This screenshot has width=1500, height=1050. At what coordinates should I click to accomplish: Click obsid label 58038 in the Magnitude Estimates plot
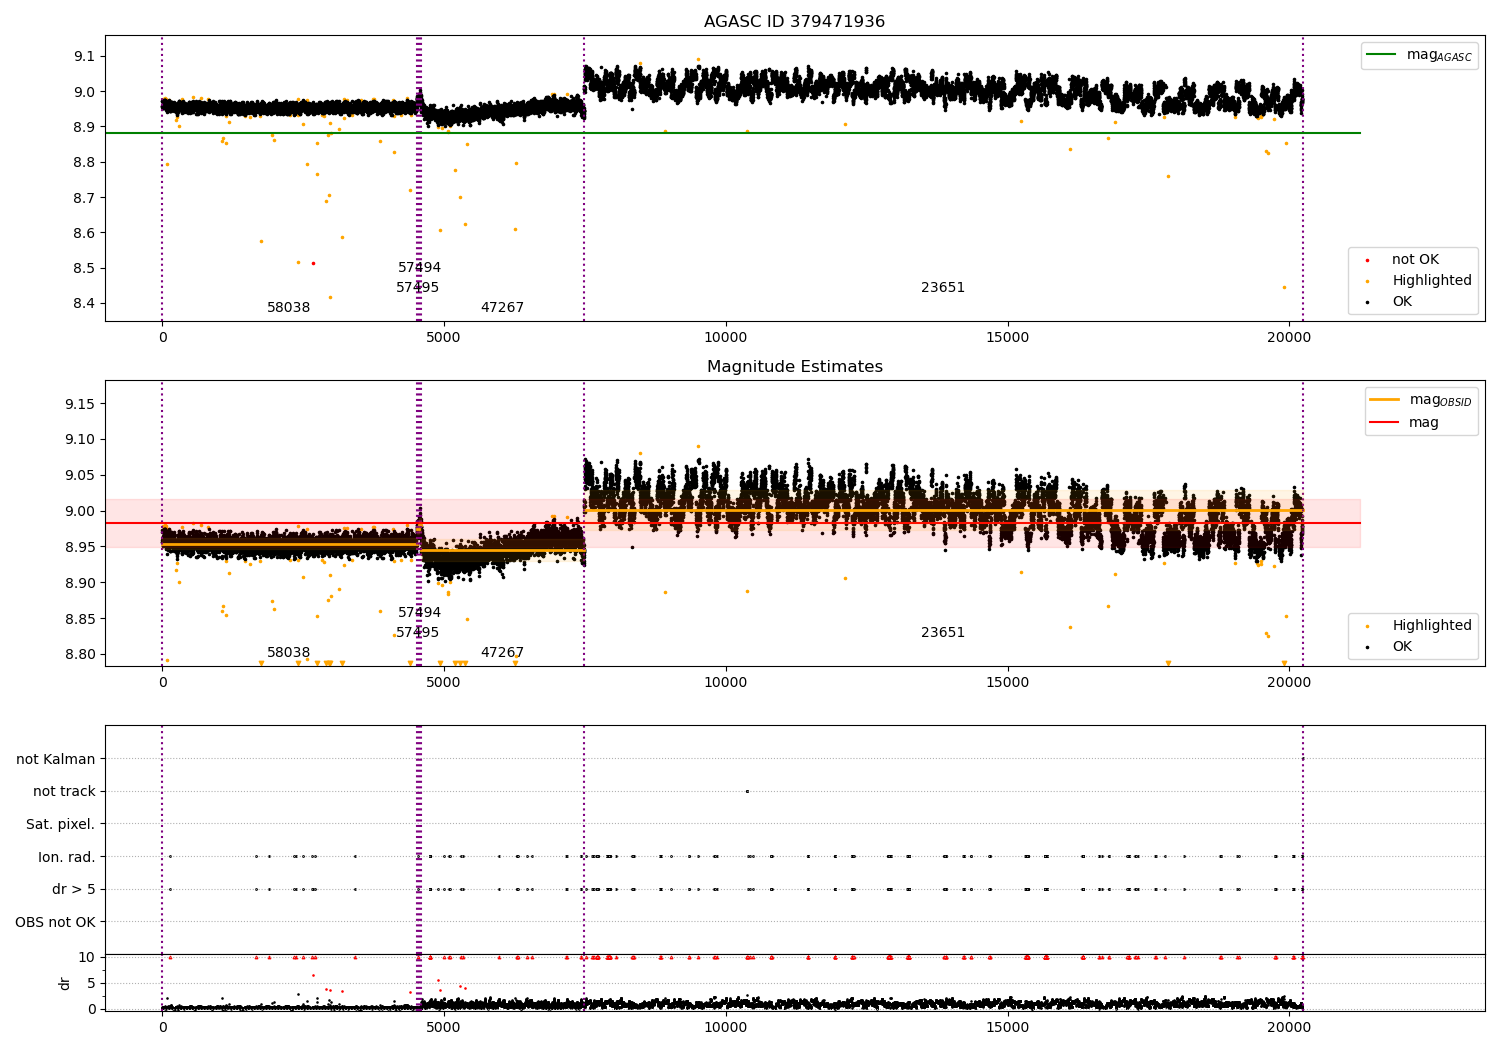click(288, 653)
